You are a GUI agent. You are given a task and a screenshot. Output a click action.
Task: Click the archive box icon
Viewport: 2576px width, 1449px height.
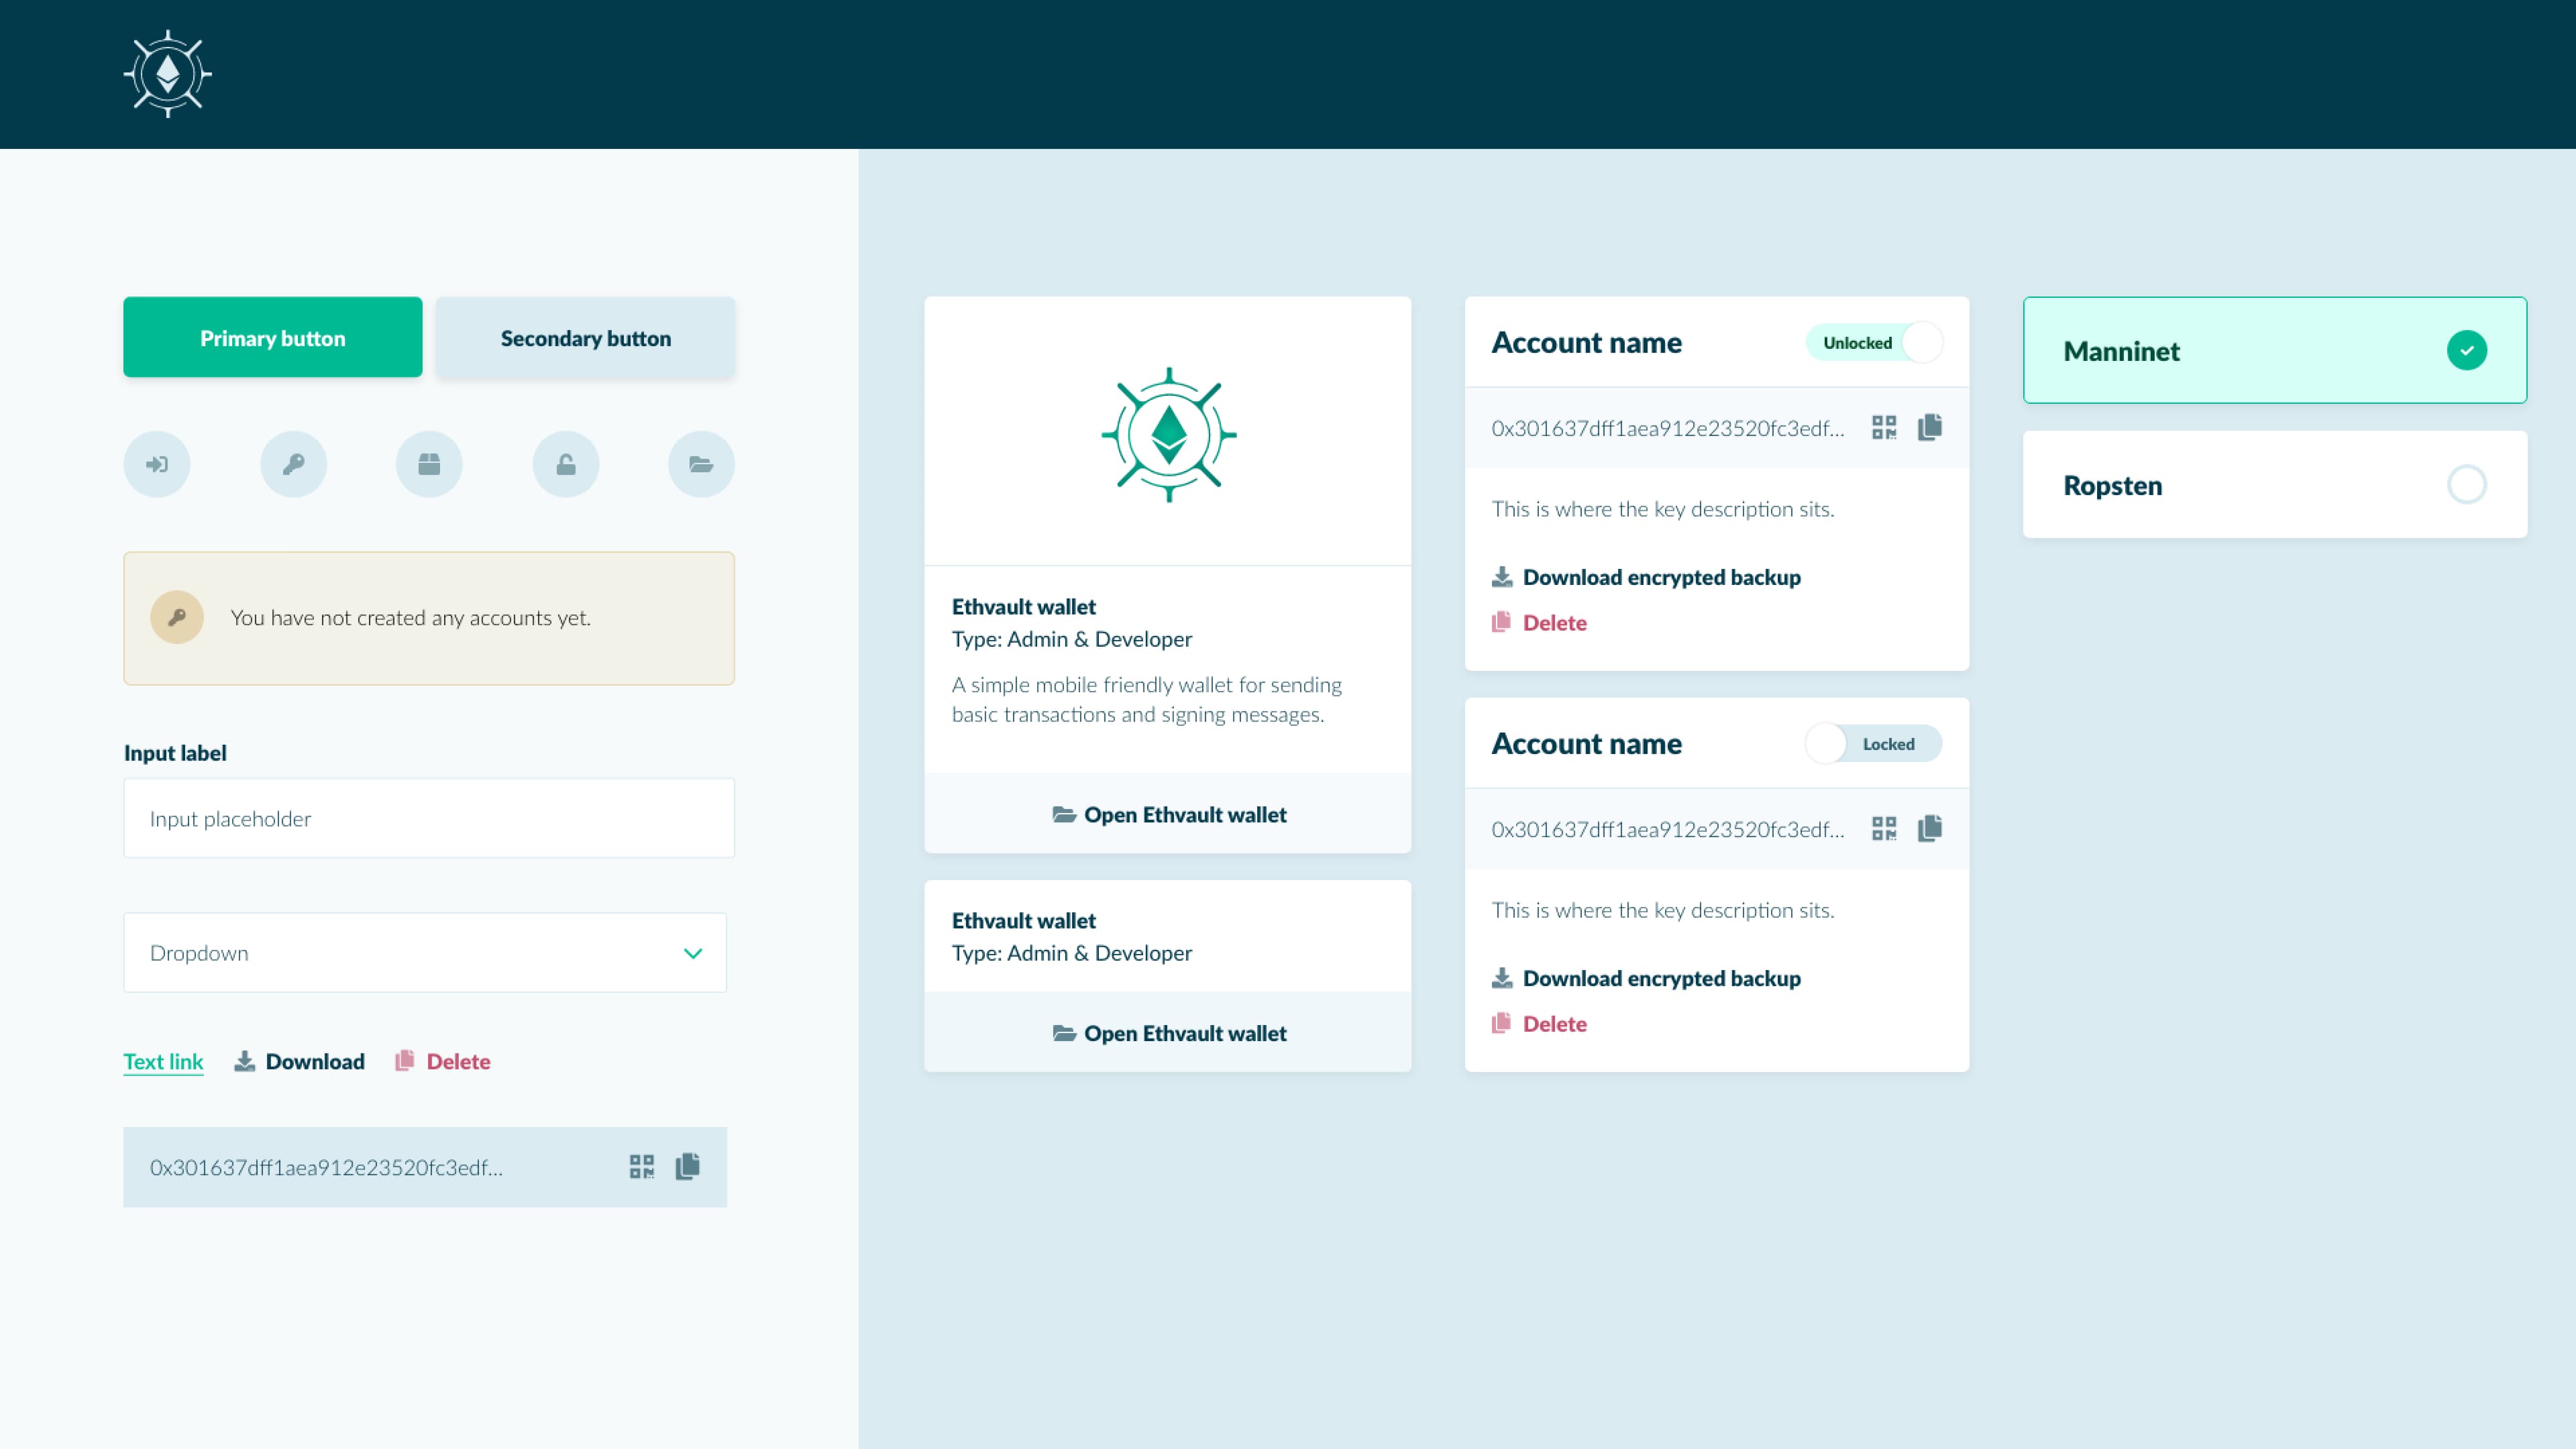pyautogui.click(x=429, y=464)
